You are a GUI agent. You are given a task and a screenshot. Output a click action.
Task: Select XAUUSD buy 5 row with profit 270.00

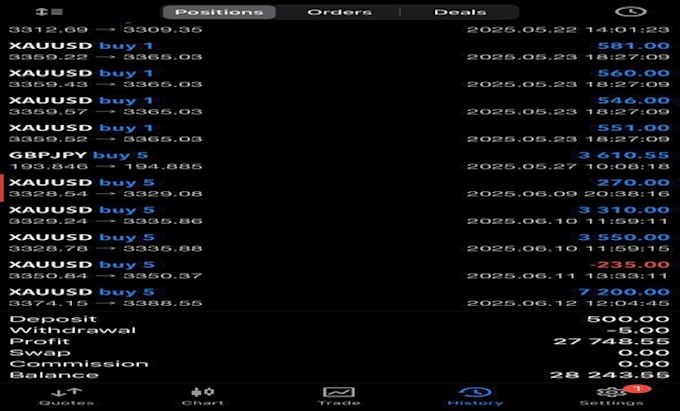pos(339,188)
